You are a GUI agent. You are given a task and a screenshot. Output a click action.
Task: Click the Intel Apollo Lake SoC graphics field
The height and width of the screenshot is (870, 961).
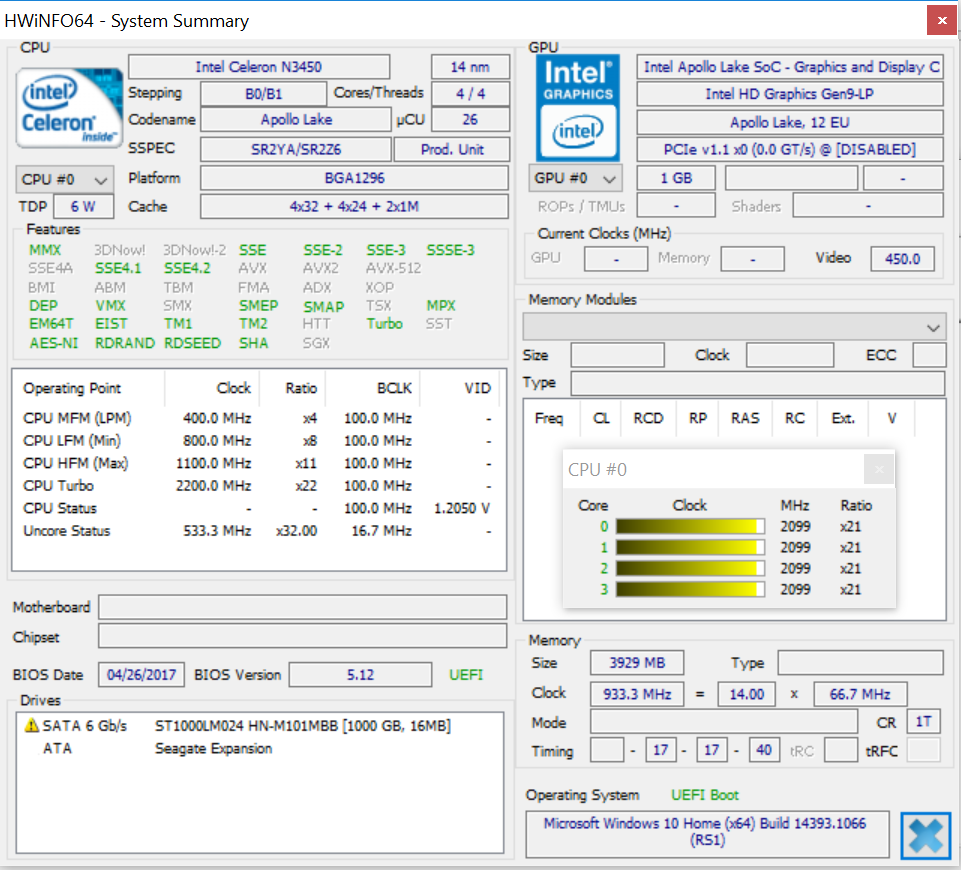790,67
